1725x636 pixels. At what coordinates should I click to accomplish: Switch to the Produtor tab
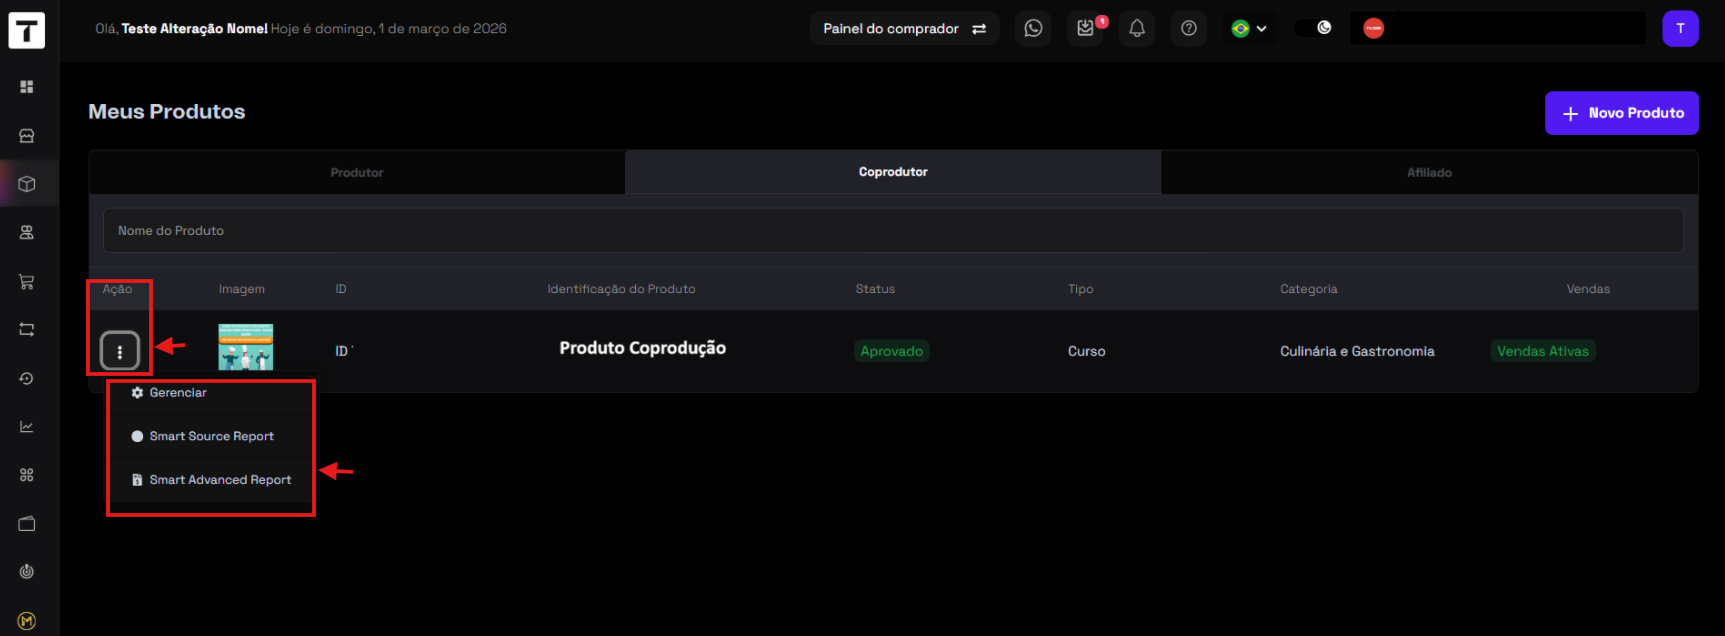[x=357, y=172]
